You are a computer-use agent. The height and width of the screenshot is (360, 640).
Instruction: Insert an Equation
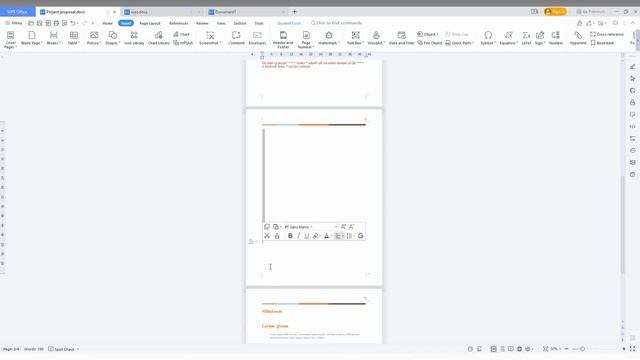509,38
